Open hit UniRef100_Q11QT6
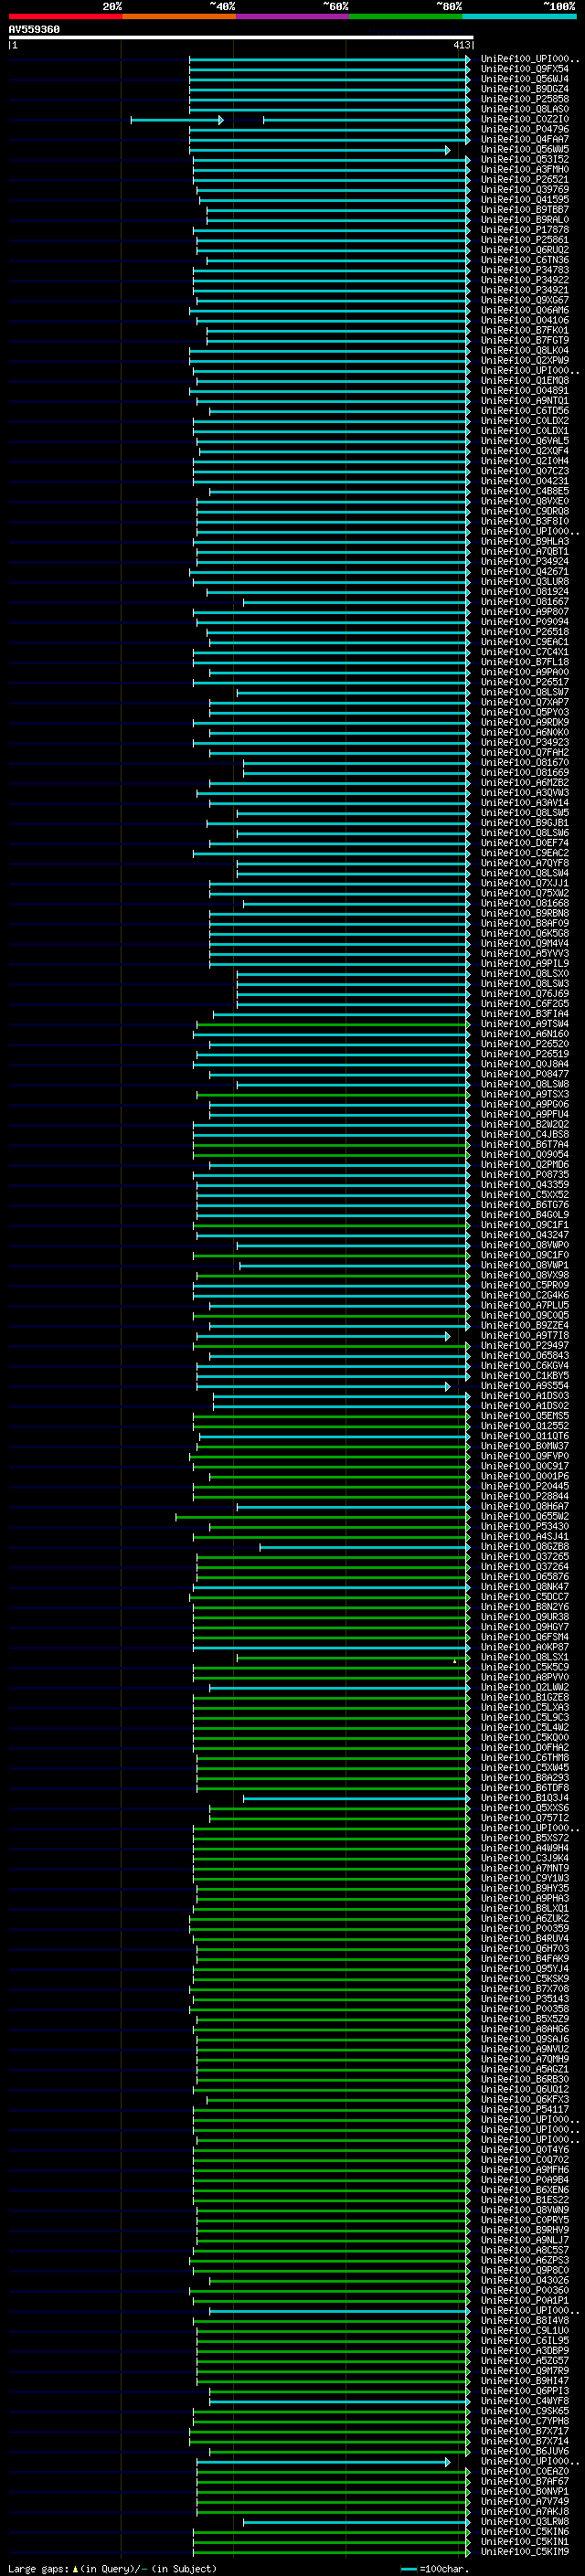 pyautogui.click(x=525, y=1437)
